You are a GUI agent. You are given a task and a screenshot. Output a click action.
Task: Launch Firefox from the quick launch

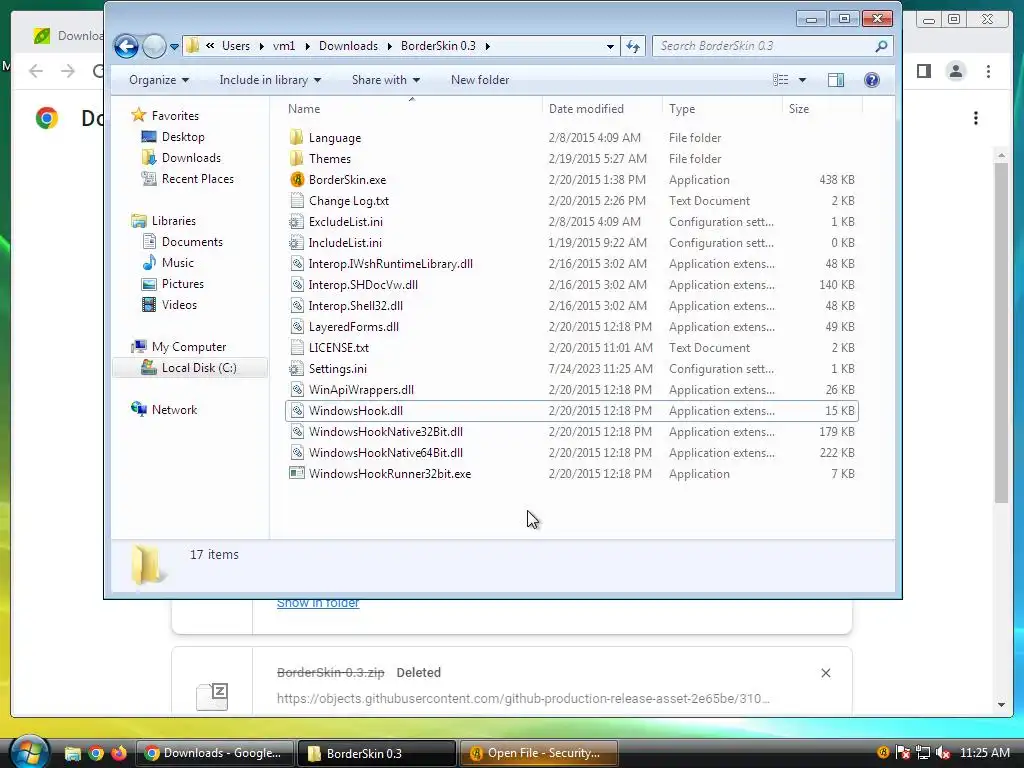[118, 753]
